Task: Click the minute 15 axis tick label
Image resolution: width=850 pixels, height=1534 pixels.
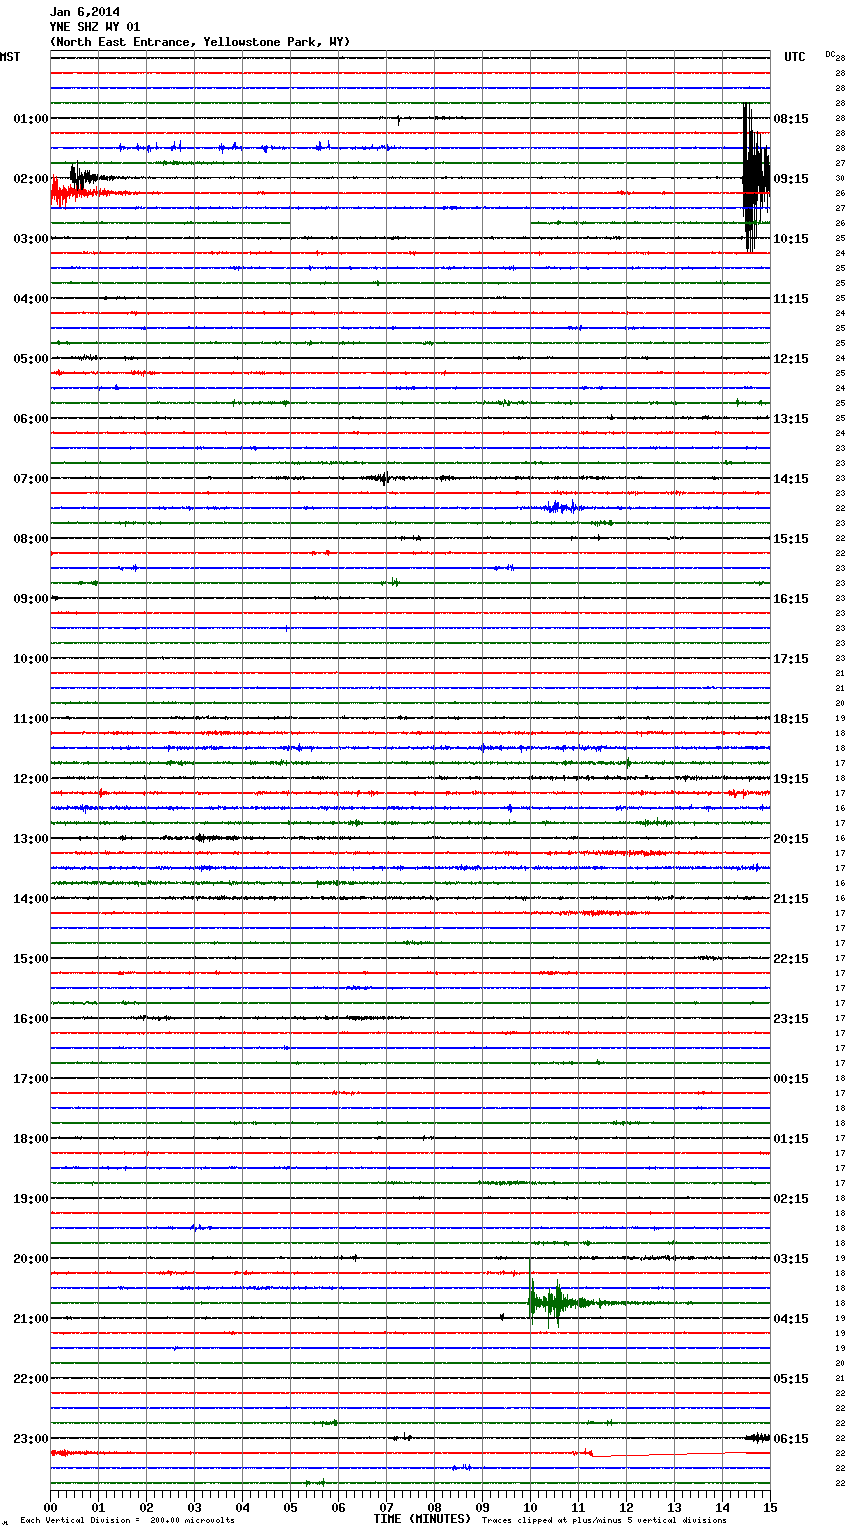Action: pos(770,1508)
